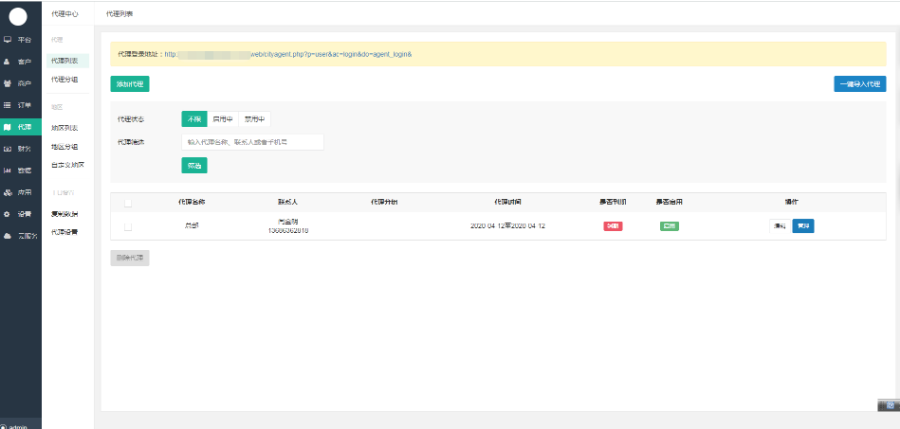Select the 启用中 status filter
900x429 pixels.
click(222, 119)
